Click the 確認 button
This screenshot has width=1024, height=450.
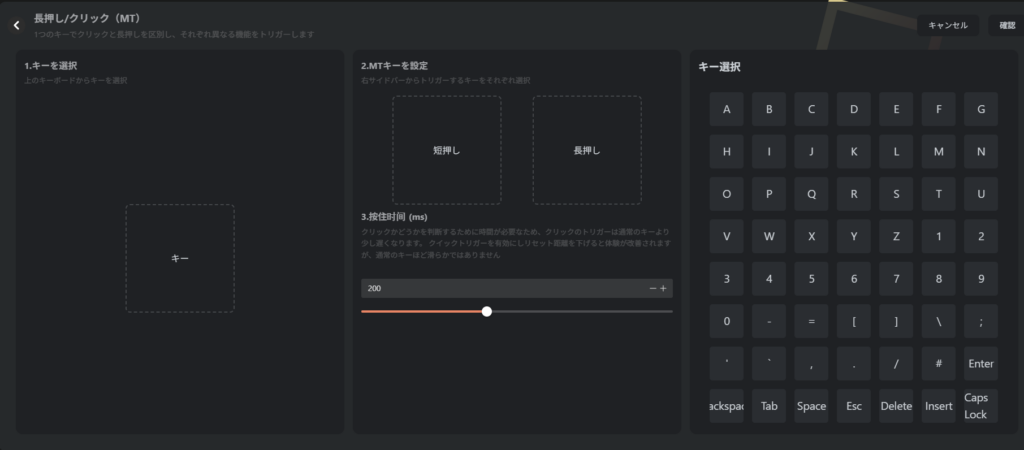pyautogui.click(x=1005, y=25)
